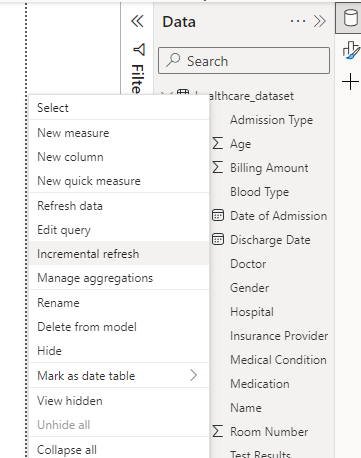The width and height of the screenshot is (361, 458).
Task: Click the sigma icon beside Room Number
Action: [218, 431]
